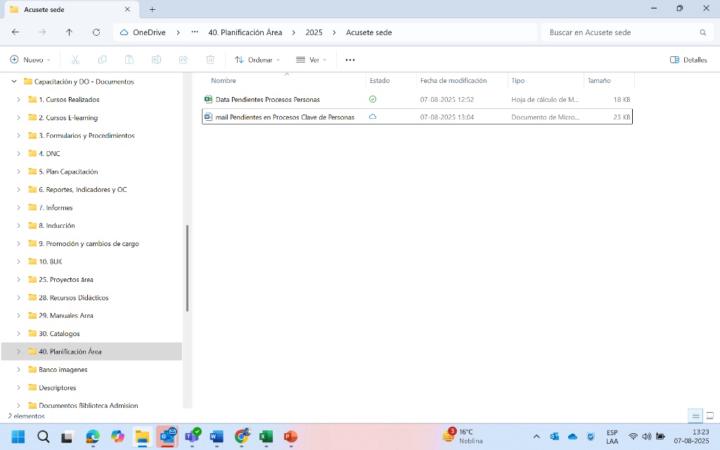Collapse Capacitación y DO - Documentos tree
The image size is (720, 450).
13,81
